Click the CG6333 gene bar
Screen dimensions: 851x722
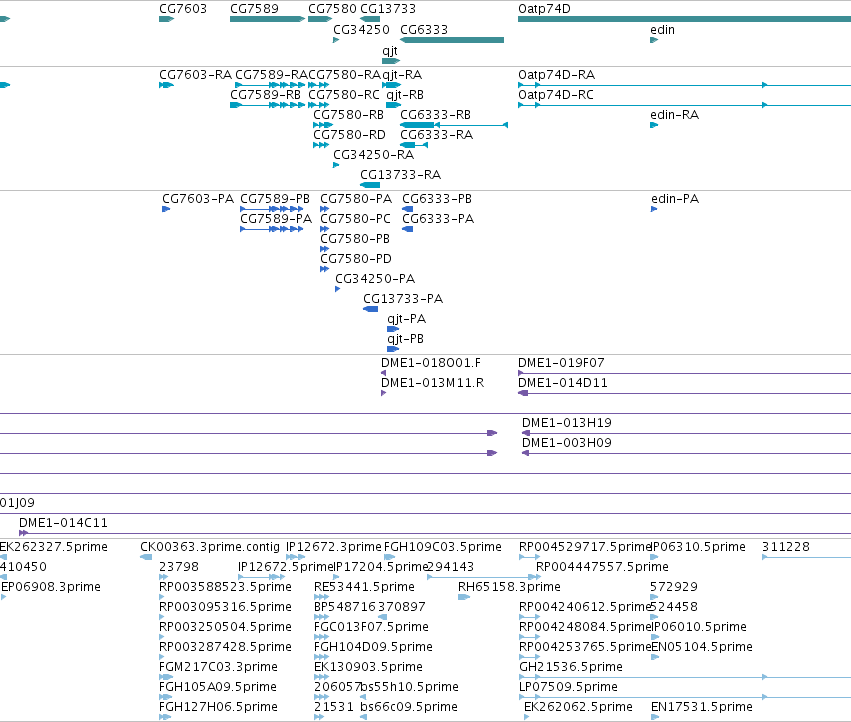[x=452, y=40]
